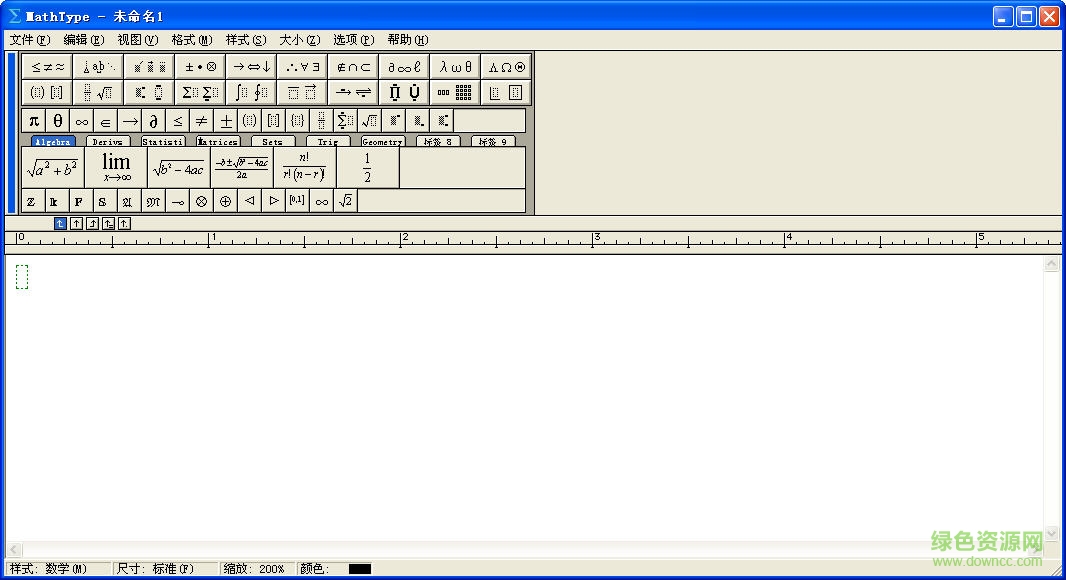Open the 帮助(H) menu

click(x=408, y=39)
